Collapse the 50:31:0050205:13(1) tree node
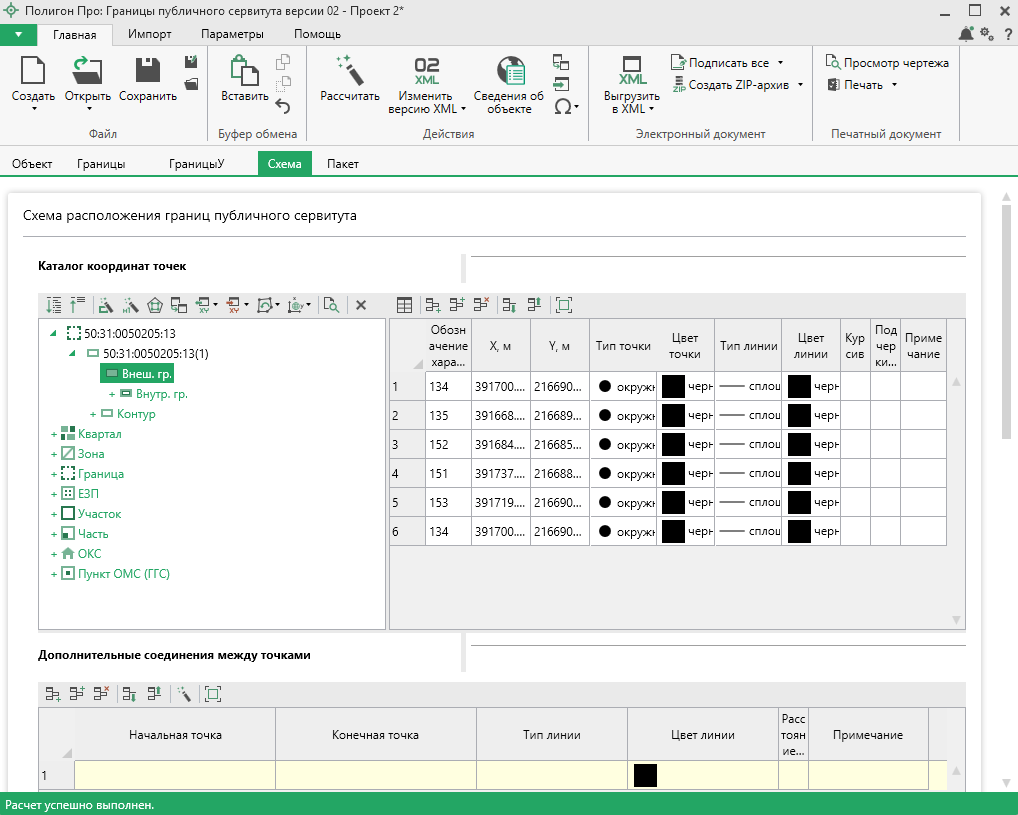This screenshot has height=815, width=1018. tap(73, 354)
